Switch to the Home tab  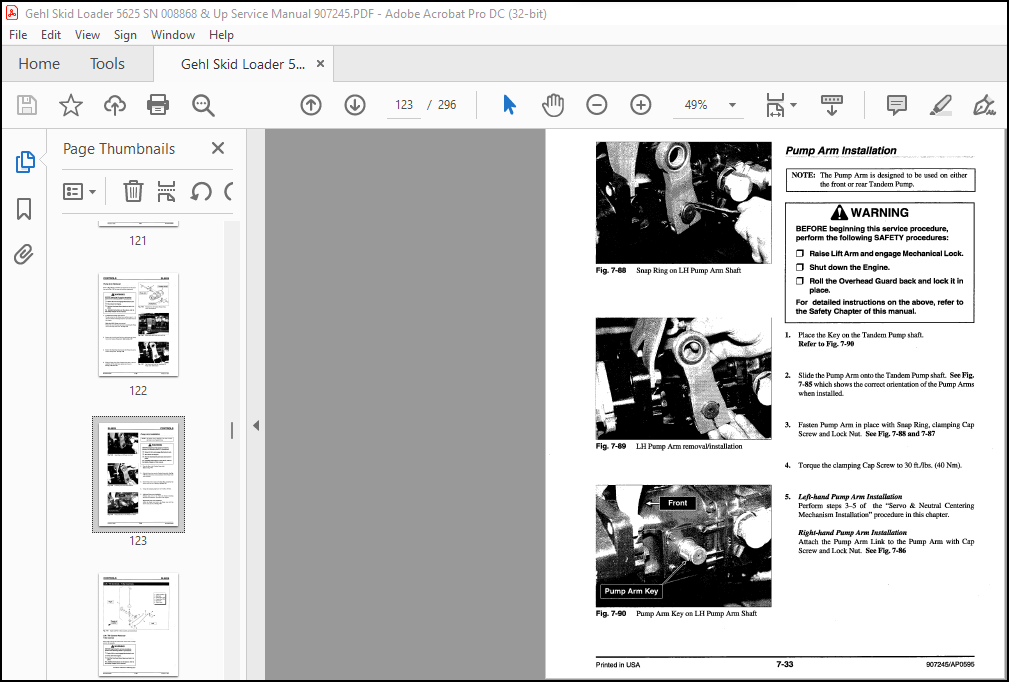pyautogui.click(x=39, y=64)
